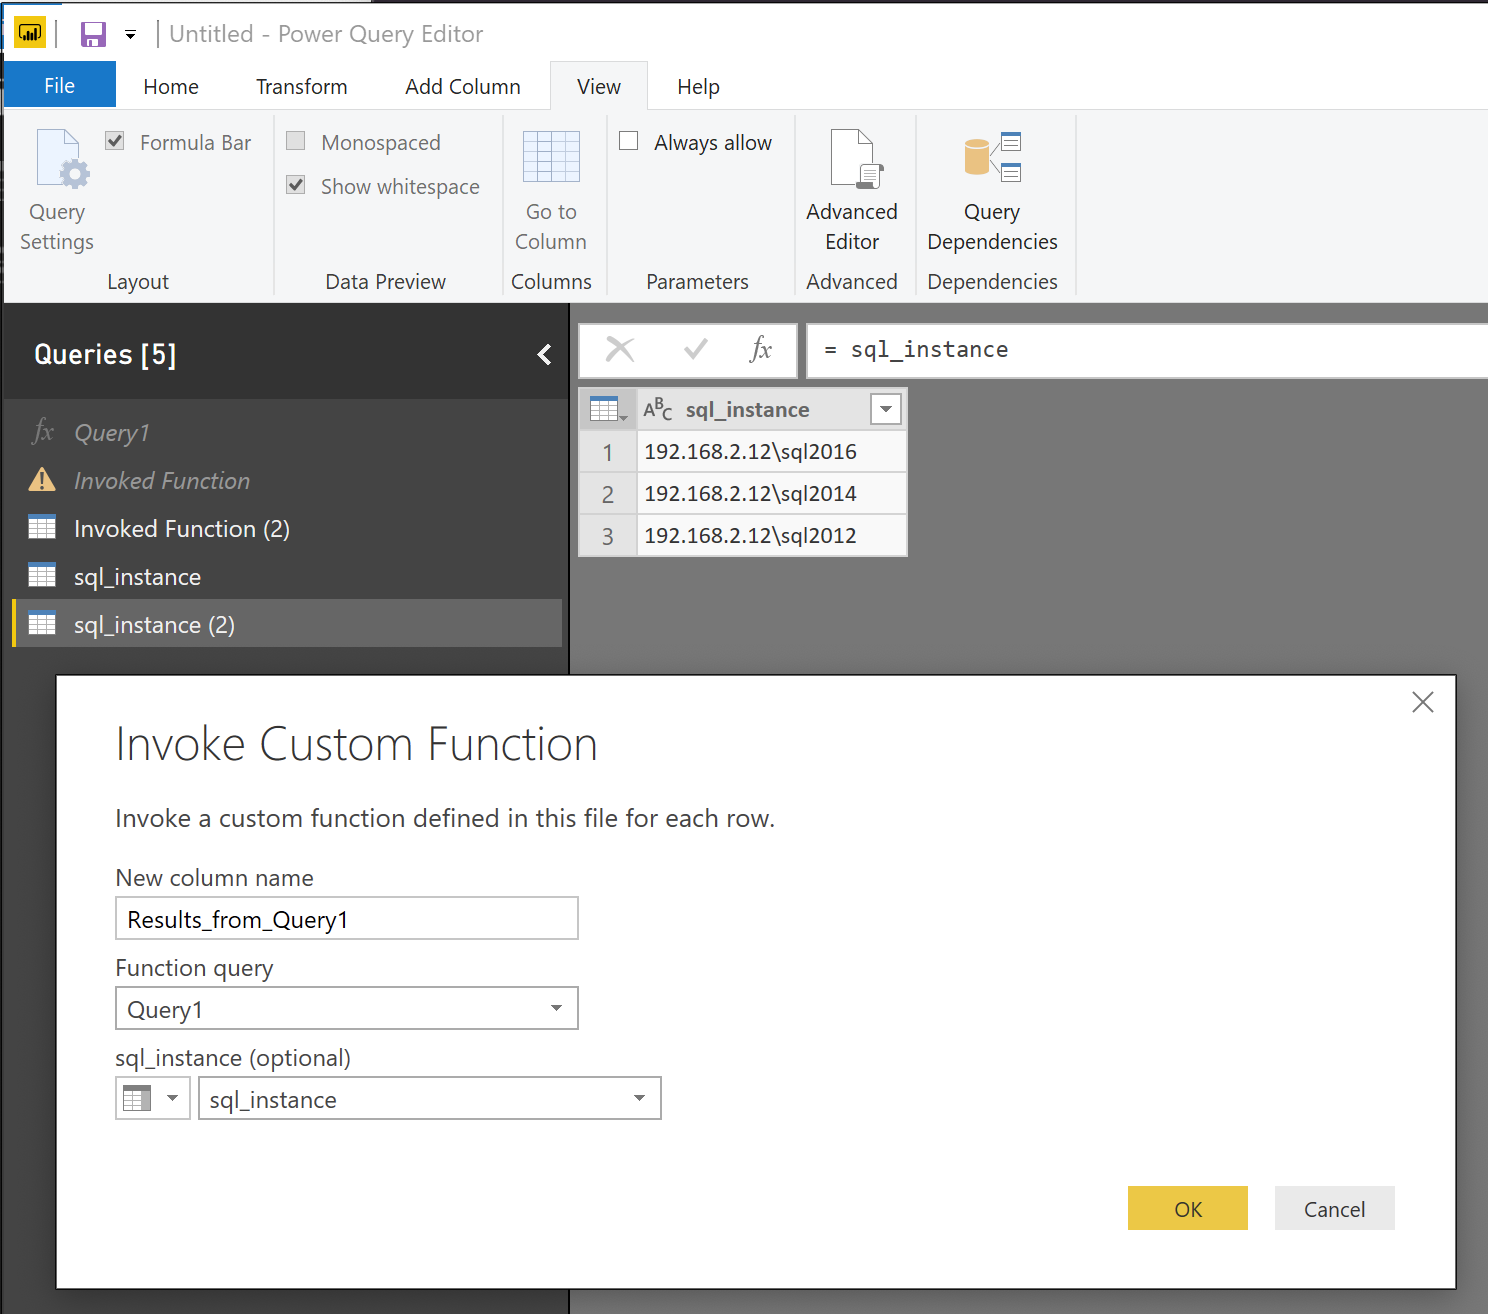The image size is (1488, 1314).
Task: Click the Power BI logo icon
Action: coord(30,33)
